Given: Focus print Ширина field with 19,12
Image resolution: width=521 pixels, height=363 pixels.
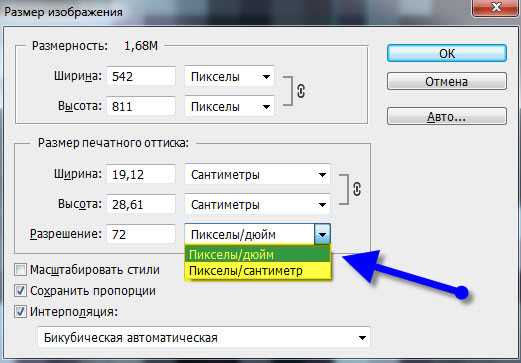Looking at the screenshot, I should click(x=141, y=174).
